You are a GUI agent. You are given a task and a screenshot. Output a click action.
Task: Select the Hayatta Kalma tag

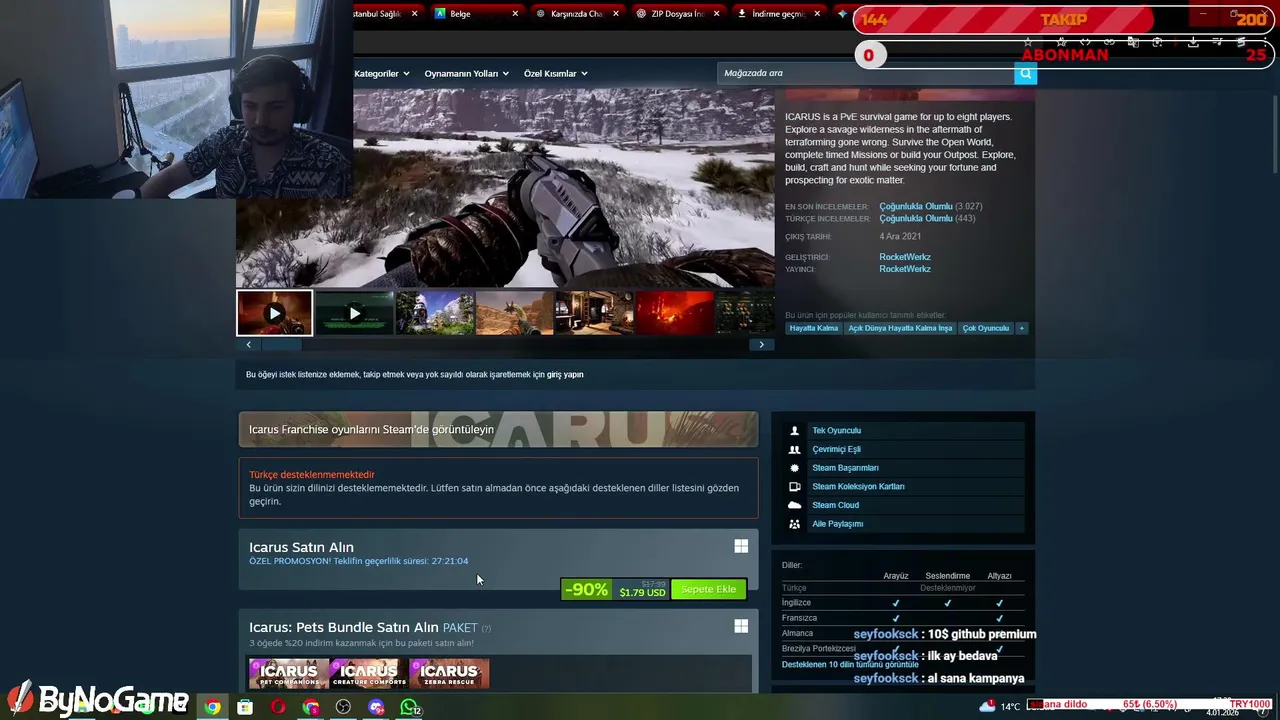point(814,328)
